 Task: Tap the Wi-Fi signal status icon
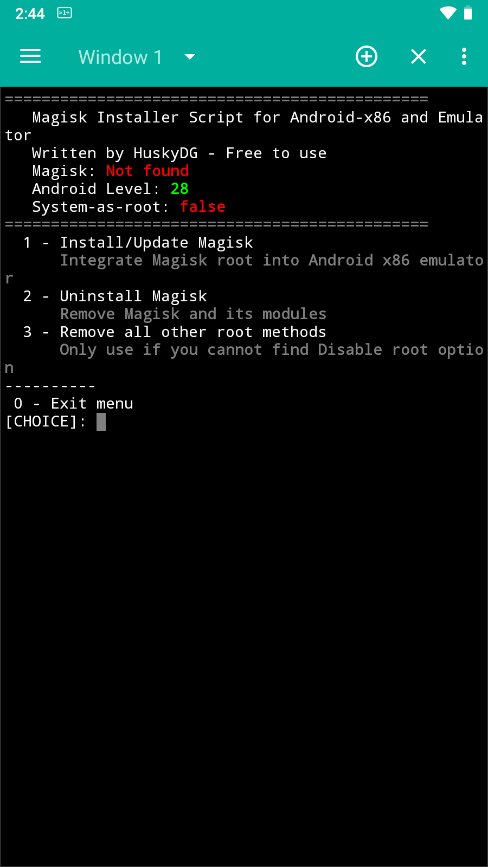click(448, 13)
